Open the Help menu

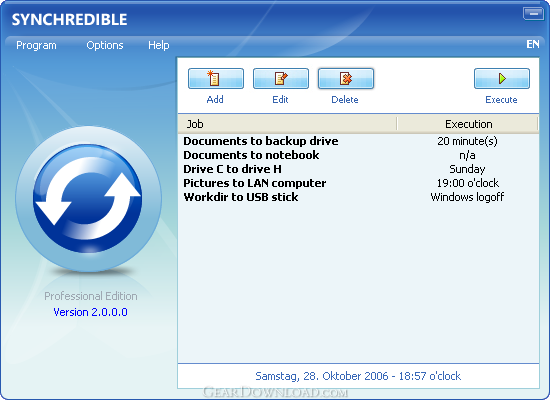159,45
